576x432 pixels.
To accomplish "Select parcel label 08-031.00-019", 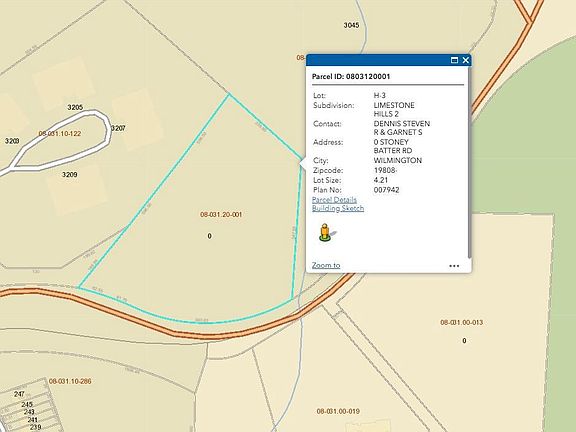I will pyautogui.click(x=338, y=411).
